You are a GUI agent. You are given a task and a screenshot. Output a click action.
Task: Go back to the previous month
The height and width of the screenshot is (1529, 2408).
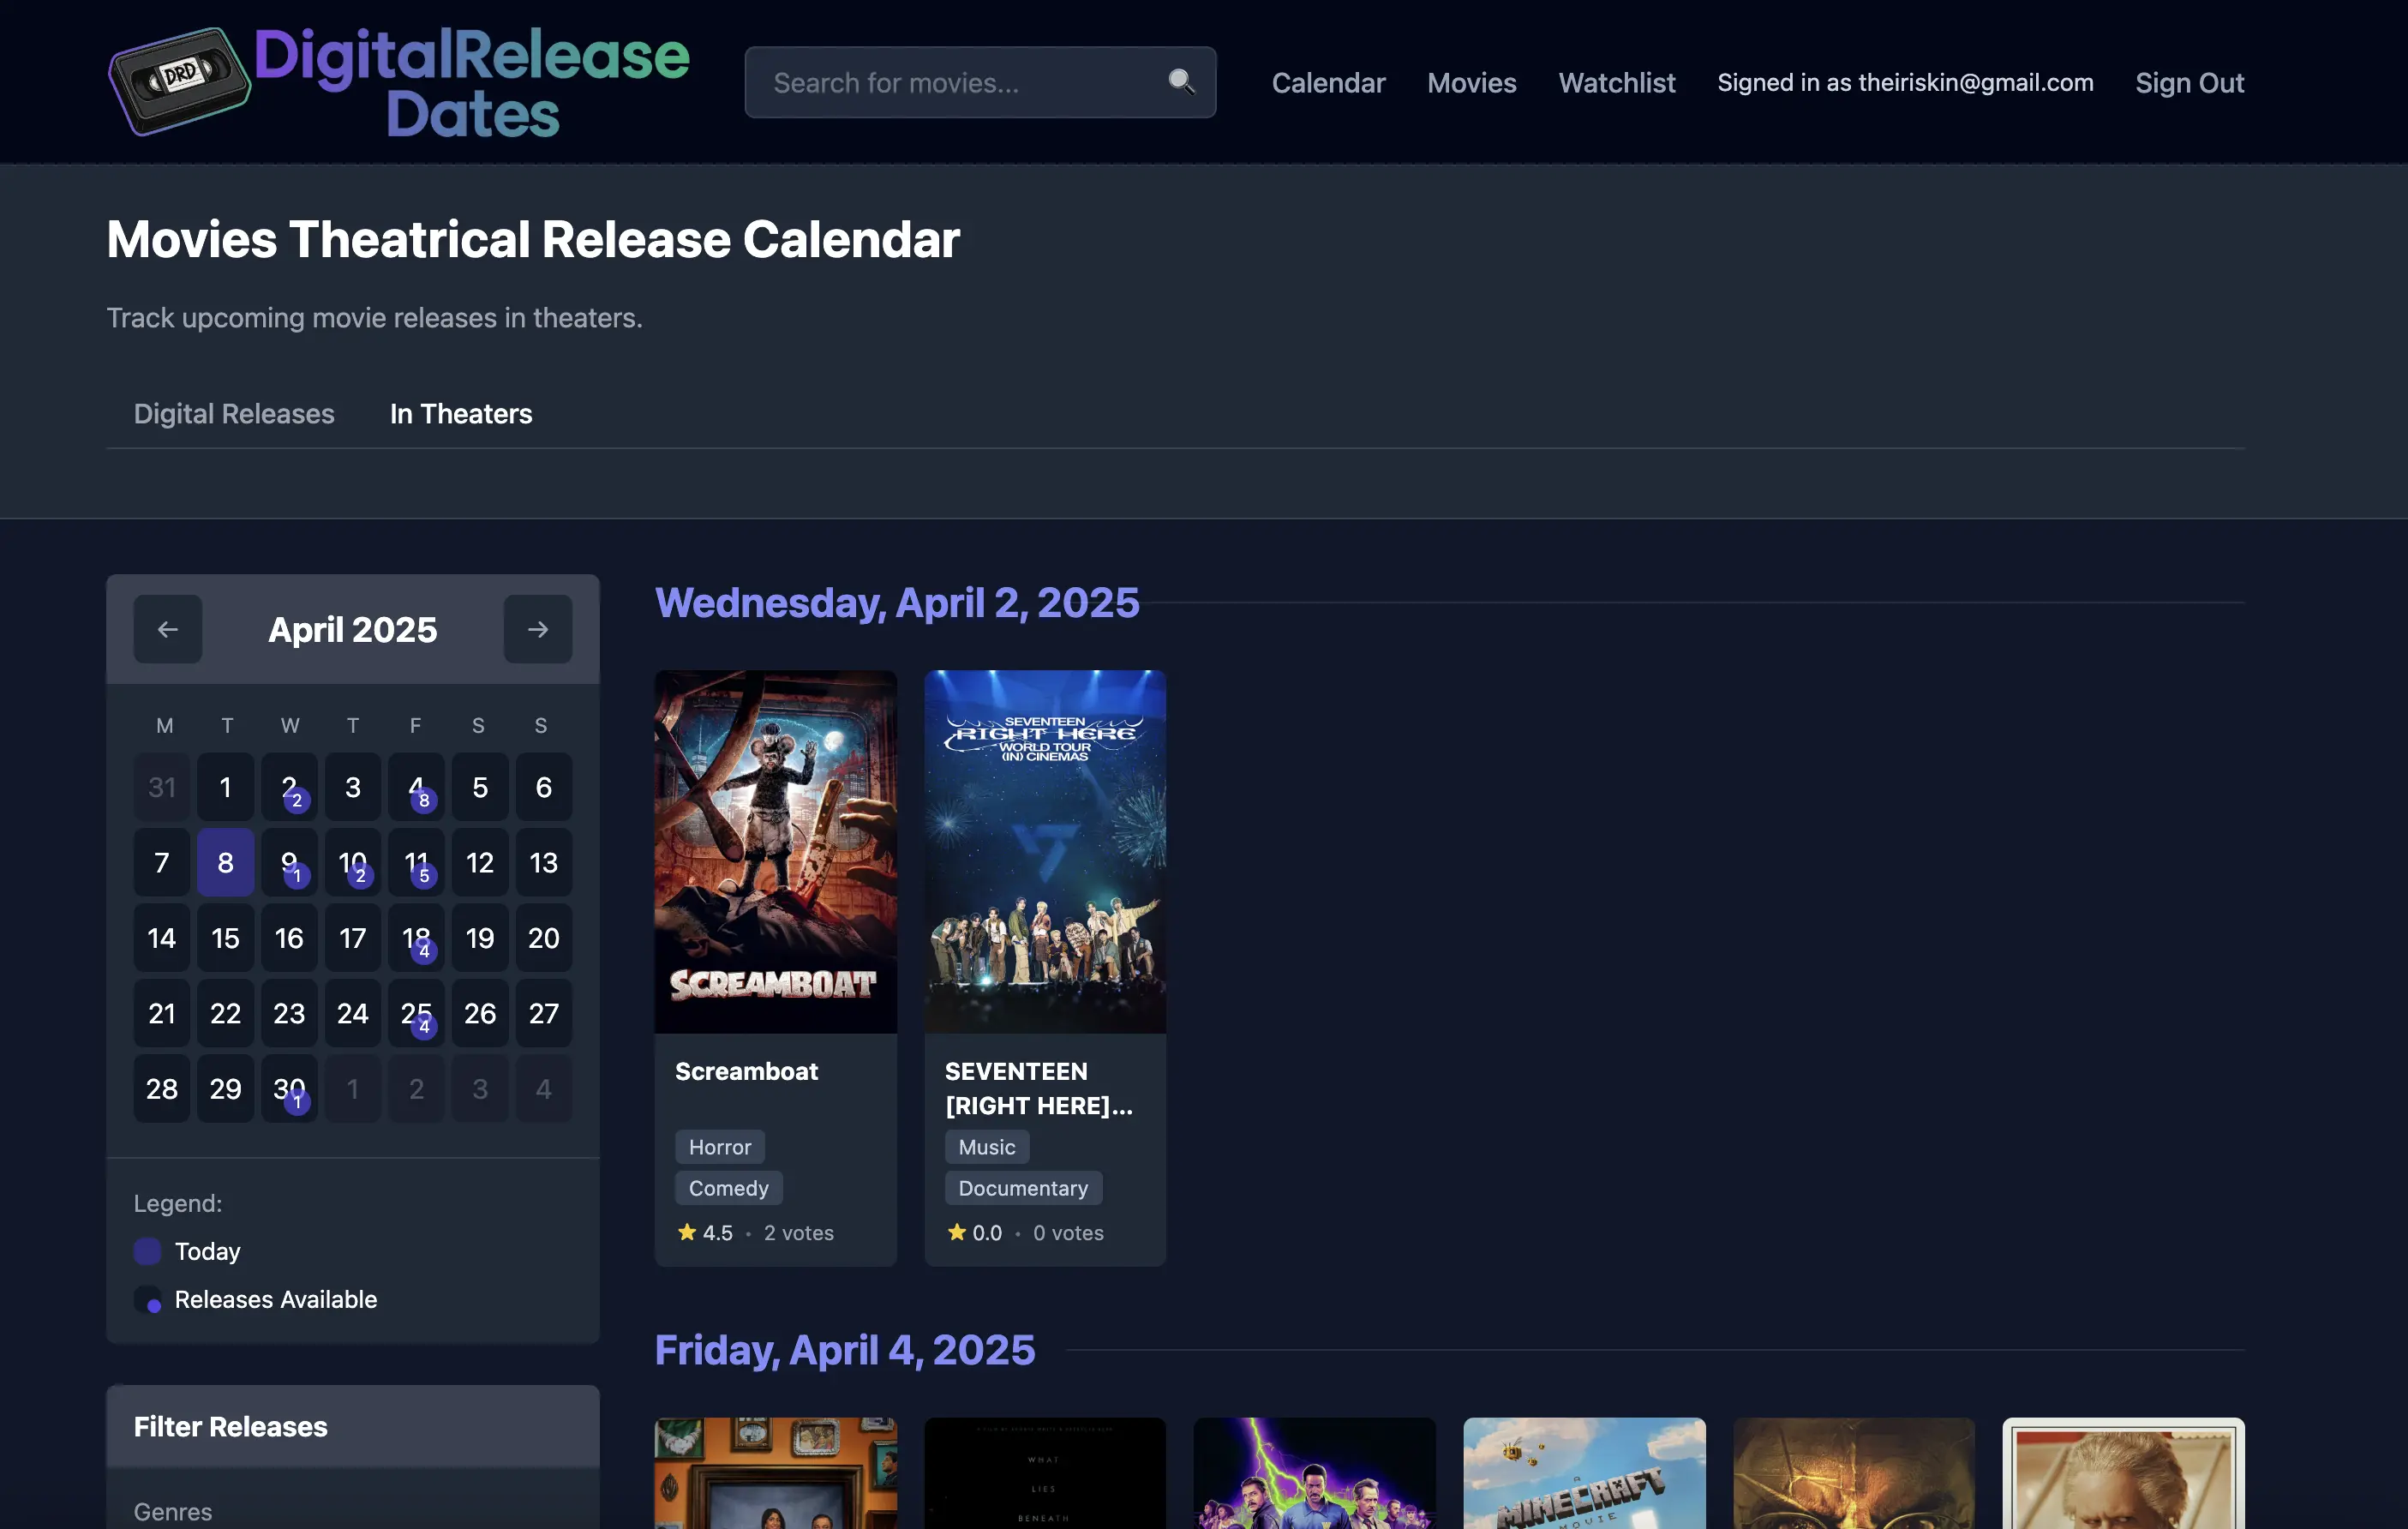click(168, 629)
